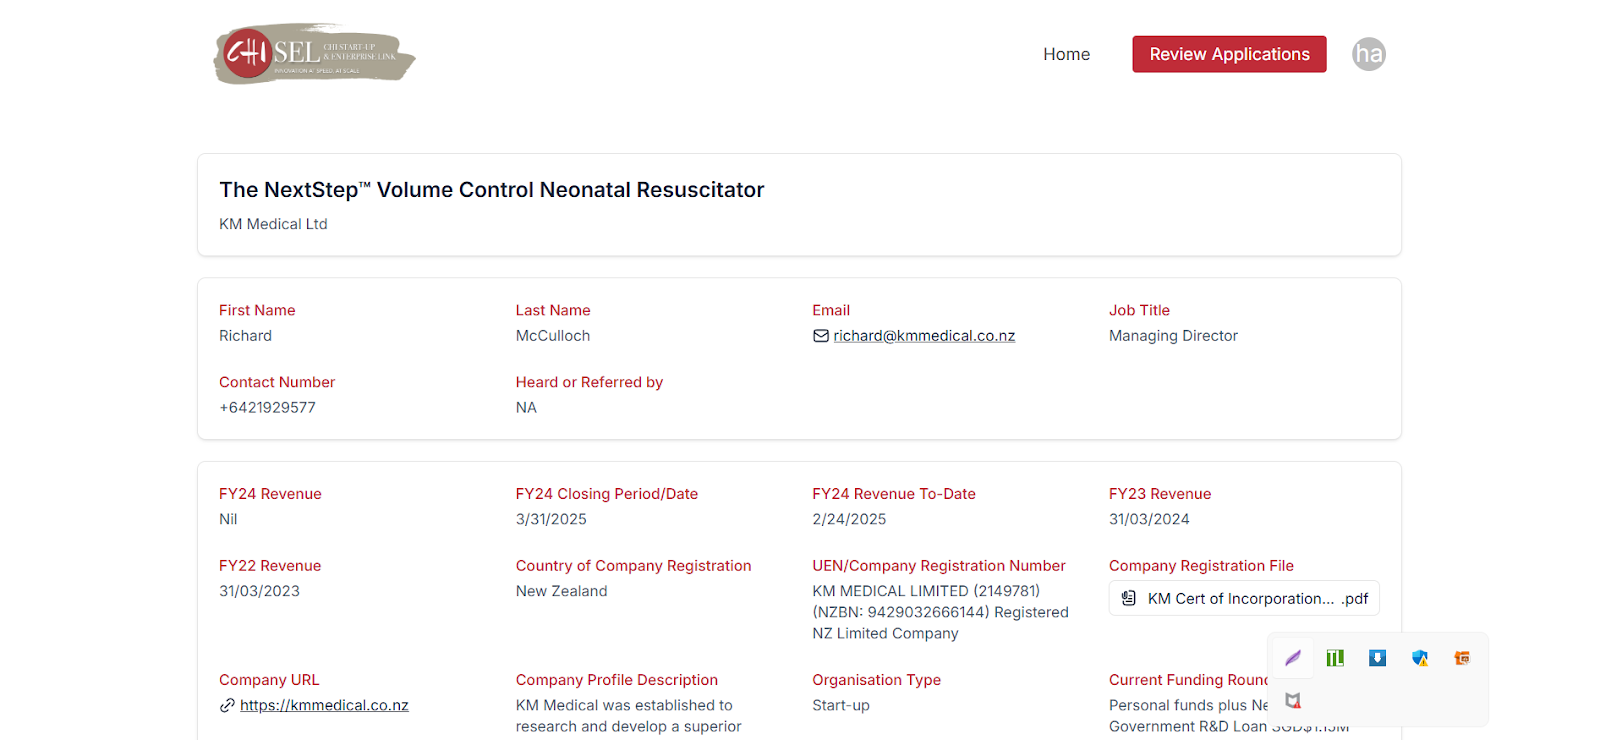Click the FY22 Revenue value '31/03/2023'
Image resolution: width=1600 pixels, height=740 pixels.
[x=259, y=591]
